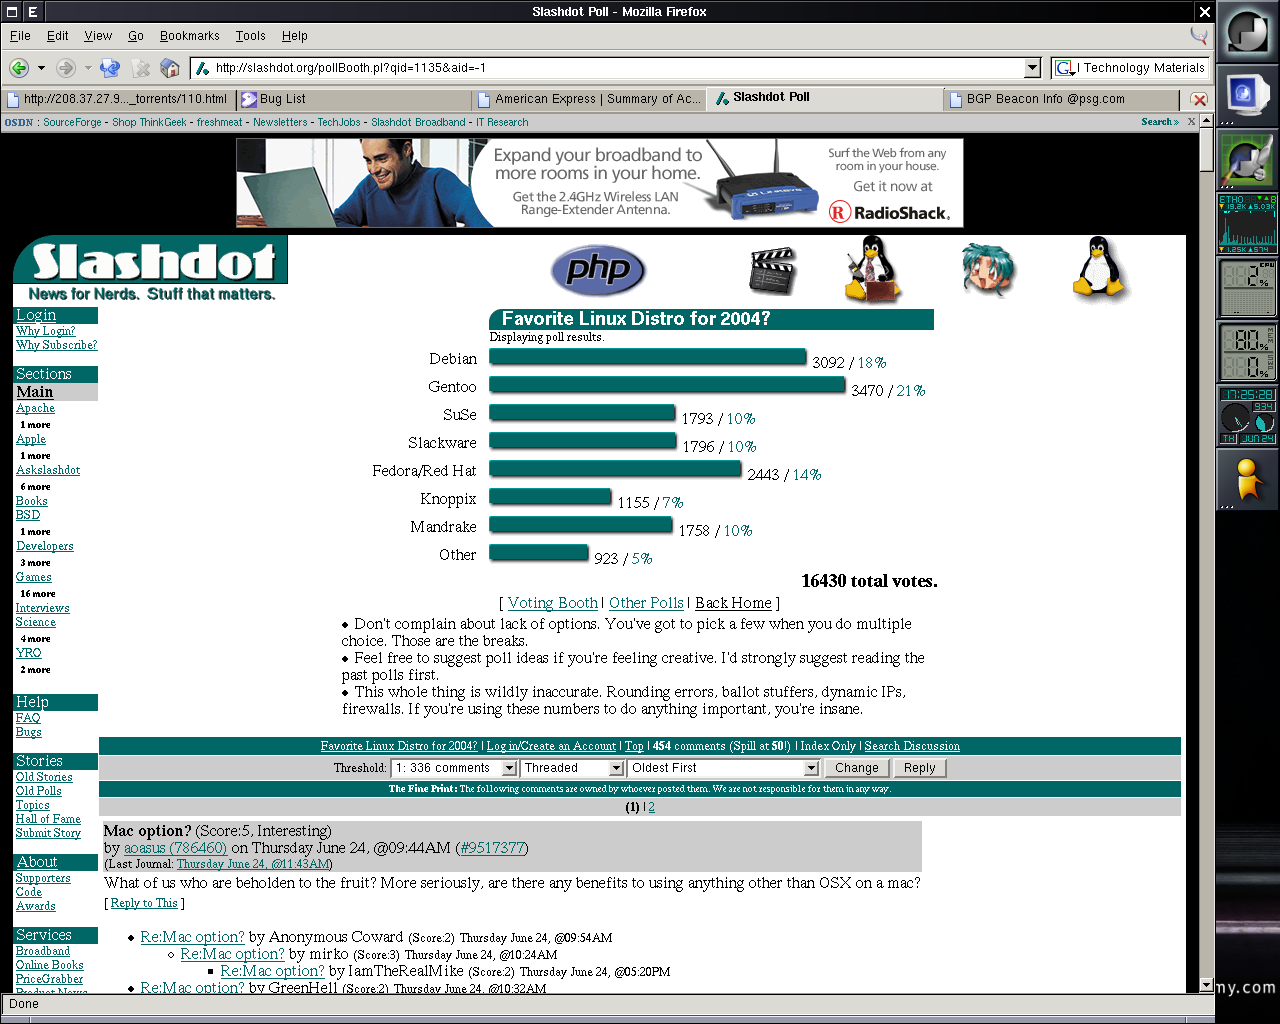
Task: Switch to the BGP Beacon Info tab
Action: (1062, 99)
